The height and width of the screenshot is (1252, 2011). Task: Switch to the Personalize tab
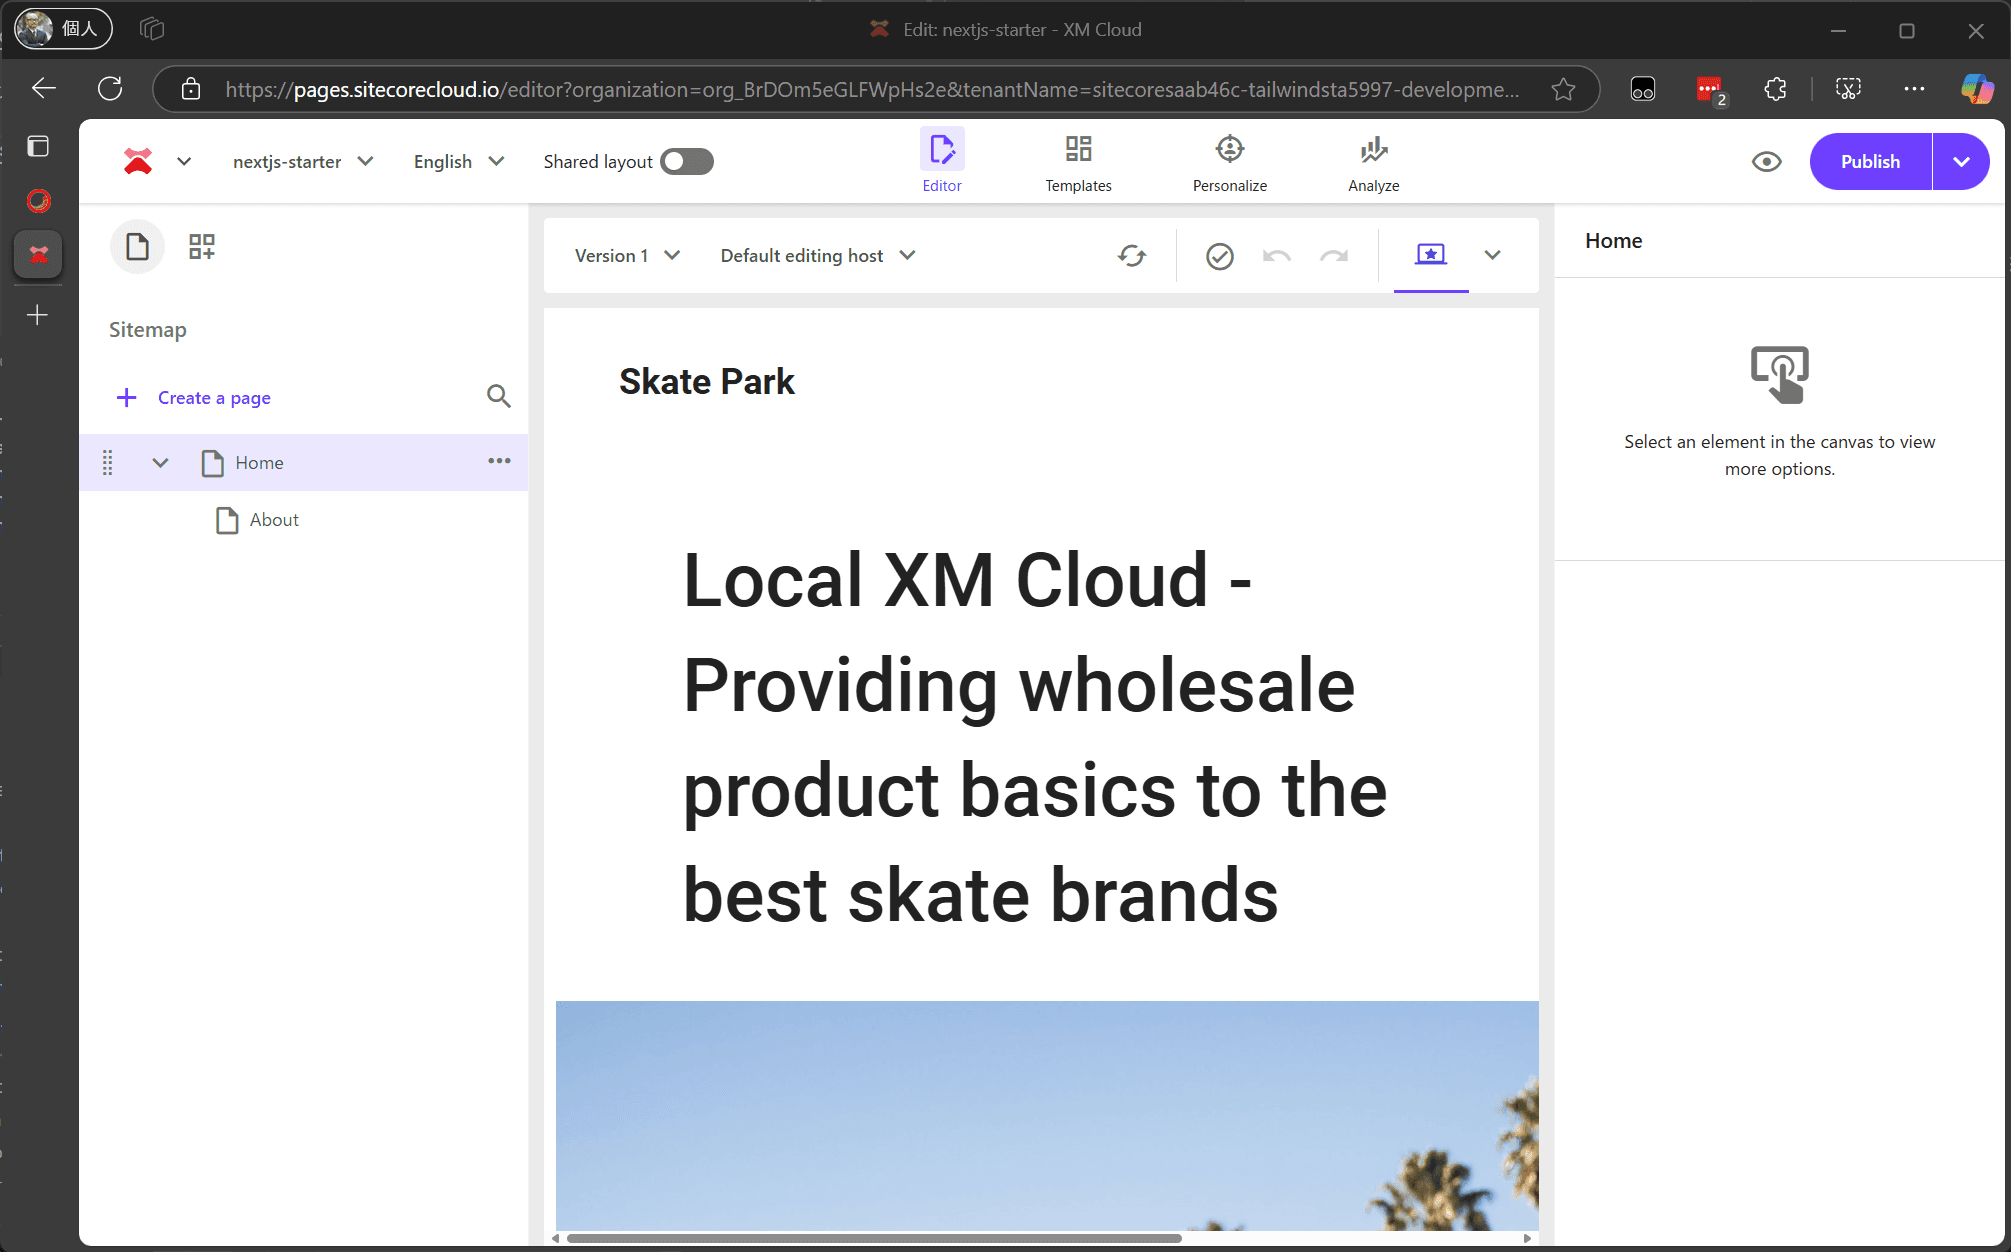tap(1229, 162)
